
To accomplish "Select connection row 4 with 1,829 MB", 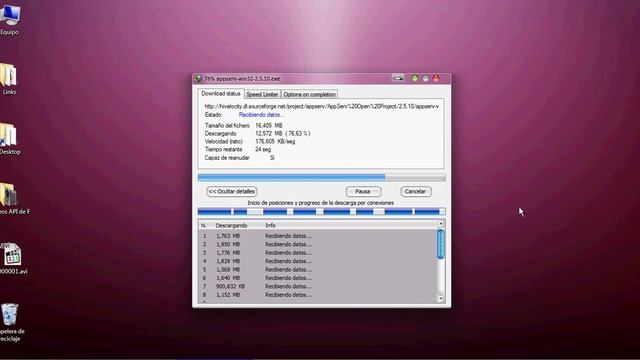I will click(x=318, y=261).
